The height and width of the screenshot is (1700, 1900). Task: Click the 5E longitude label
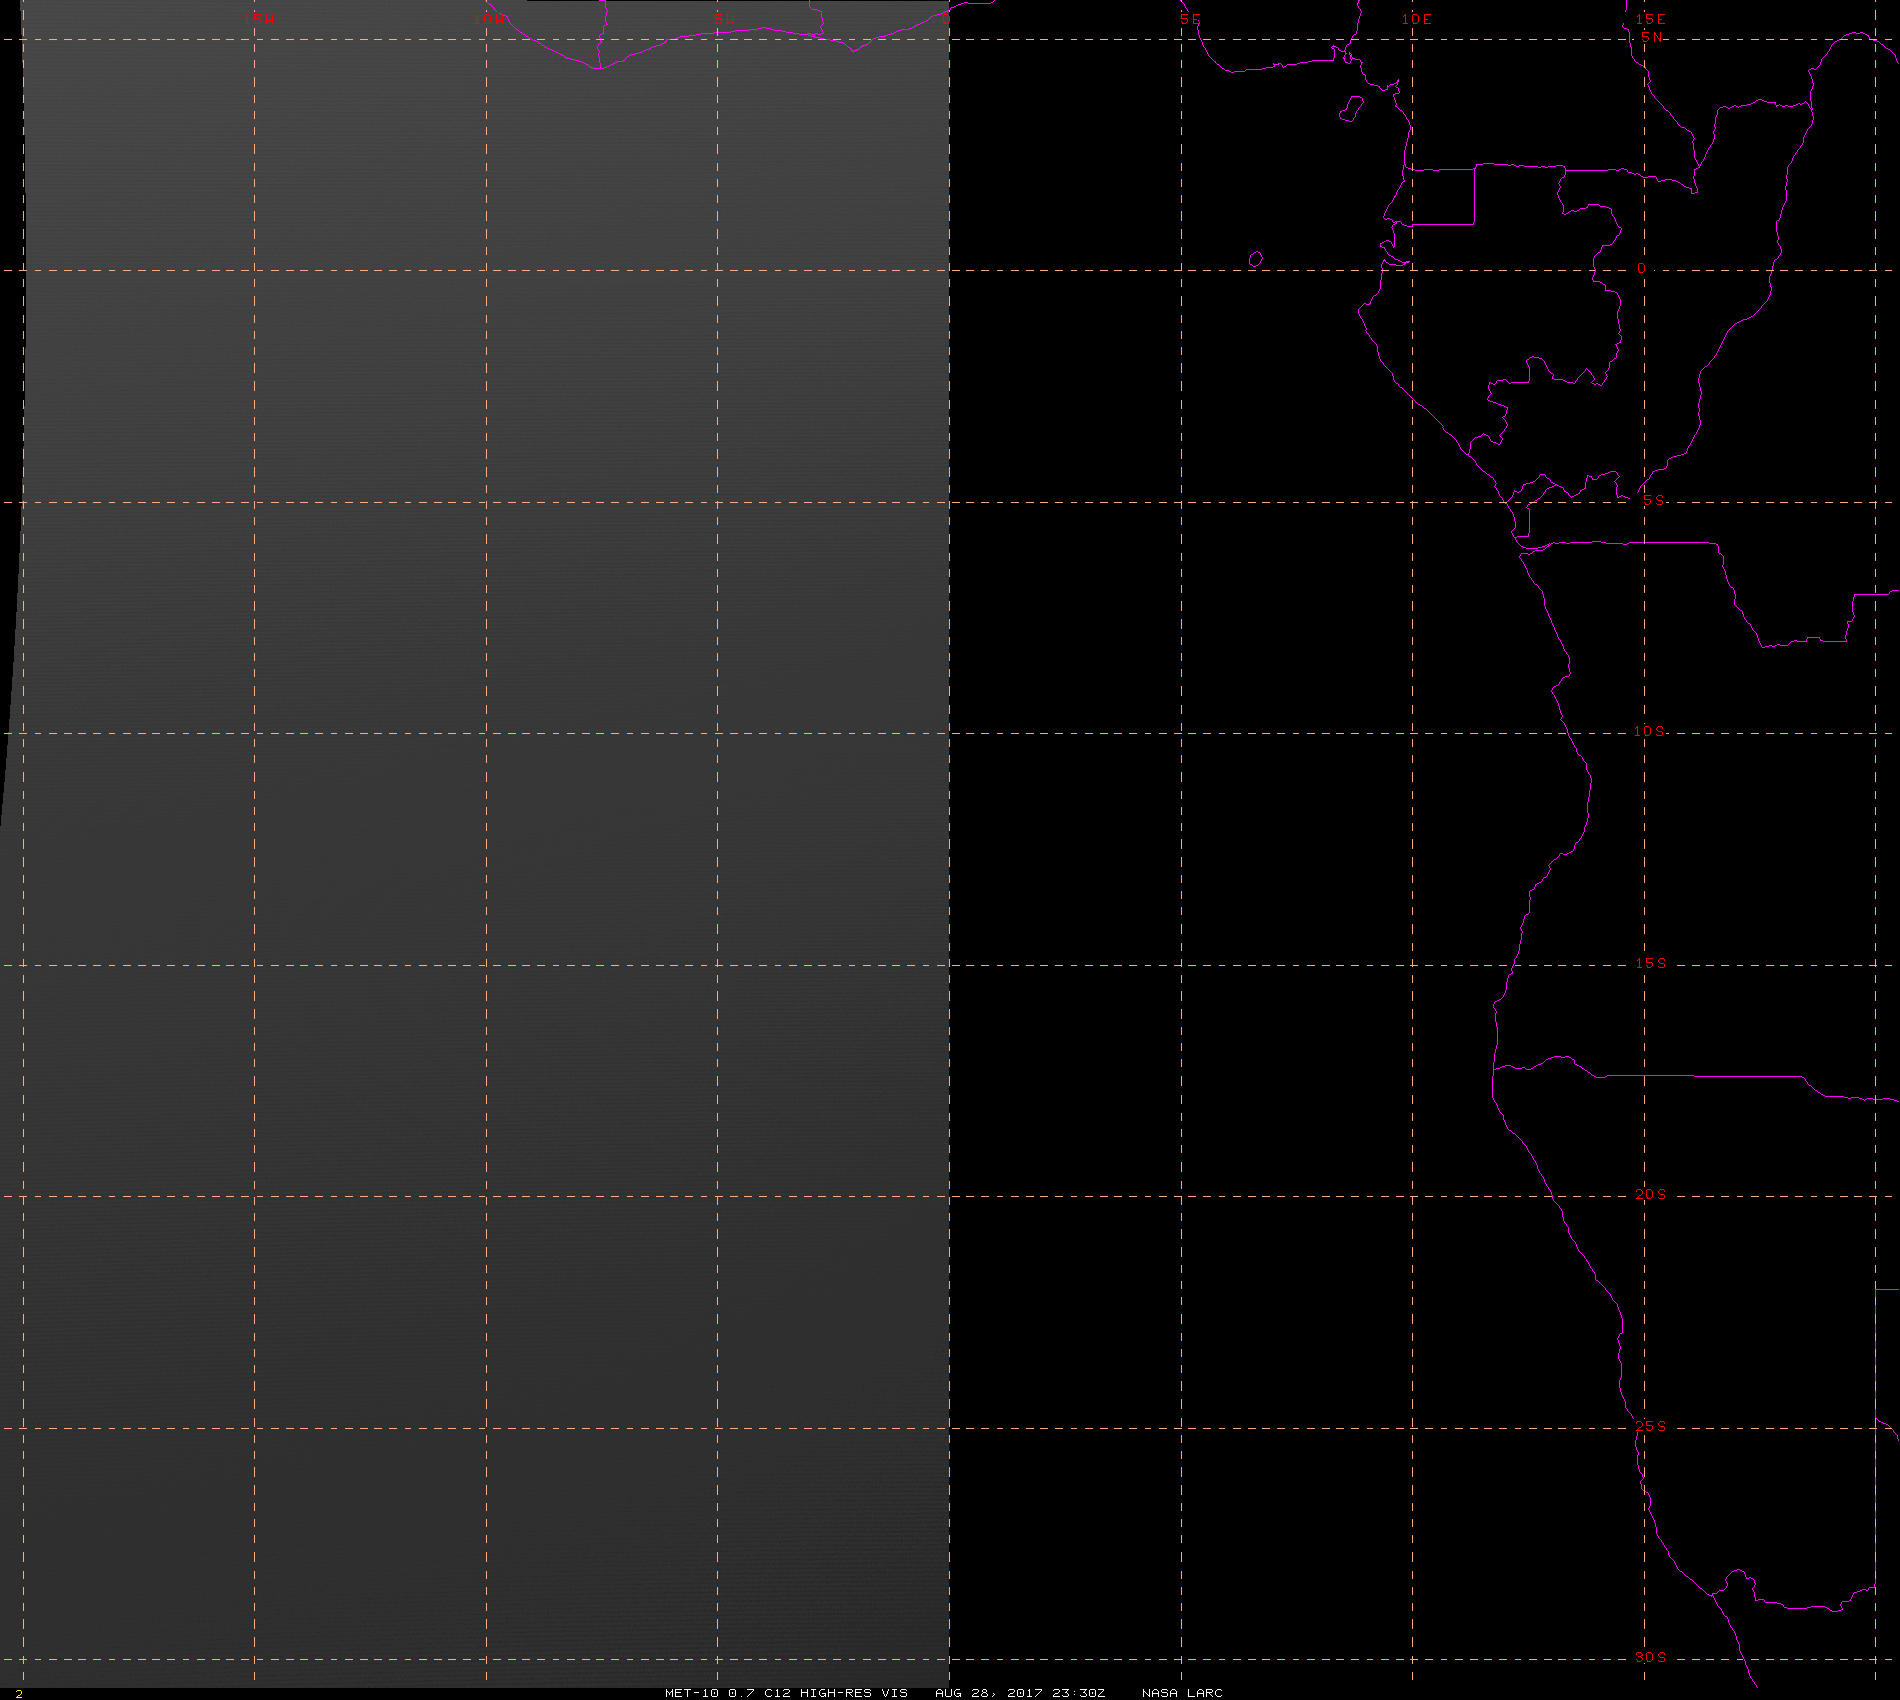(x=1190, y=19)
